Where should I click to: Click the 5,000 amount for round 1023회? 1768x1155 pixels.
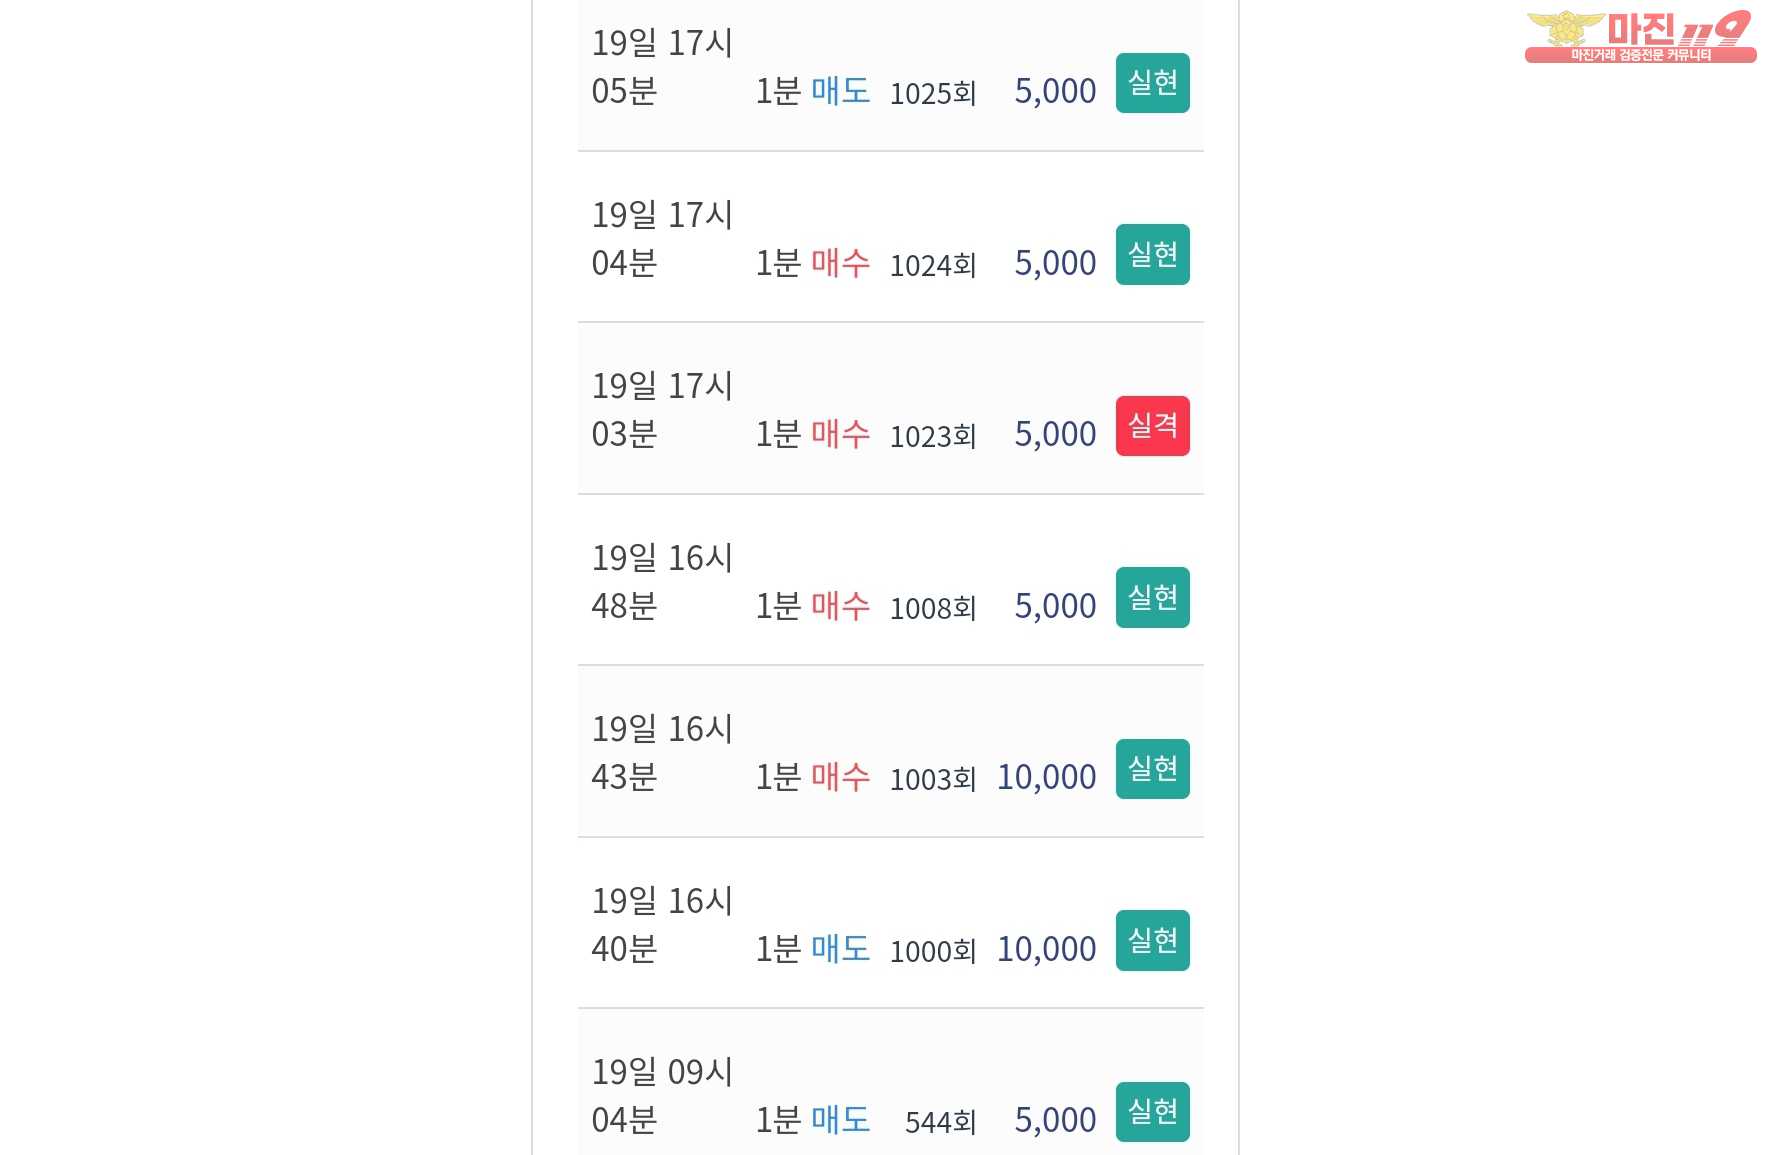(1055, 434)
